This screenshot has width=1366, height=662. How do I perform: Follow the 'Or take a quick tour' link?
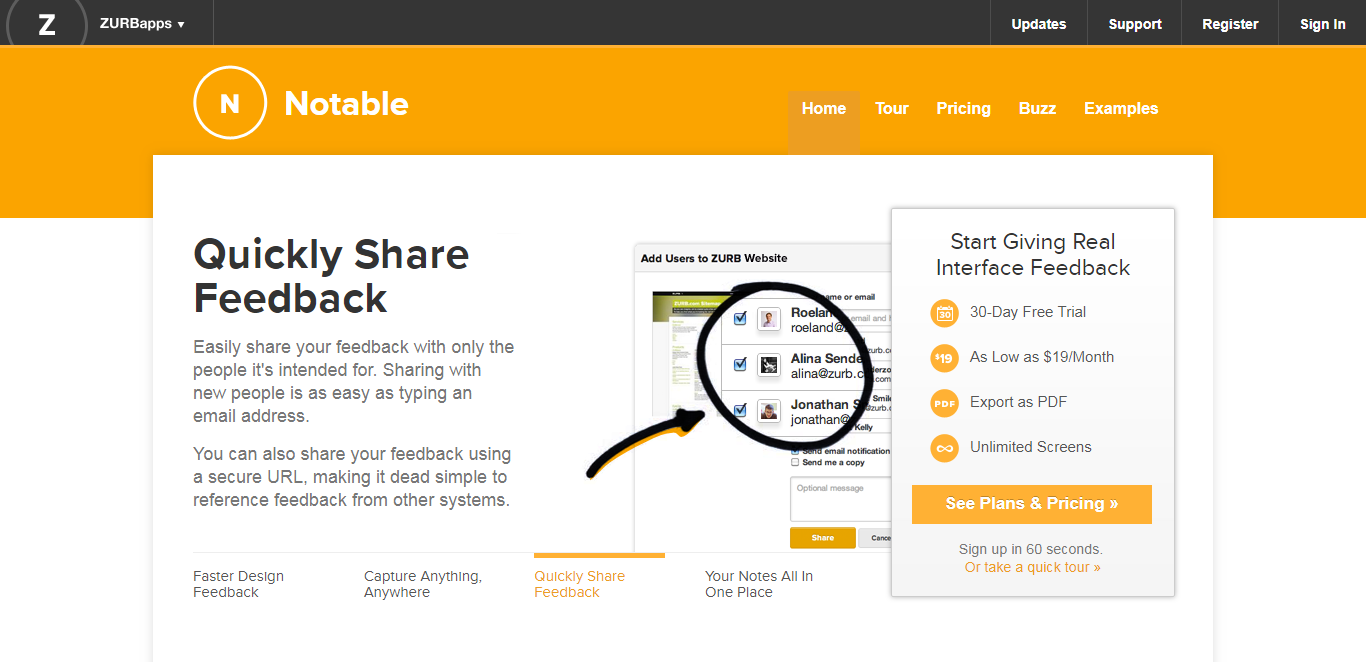coord(1032,567)
